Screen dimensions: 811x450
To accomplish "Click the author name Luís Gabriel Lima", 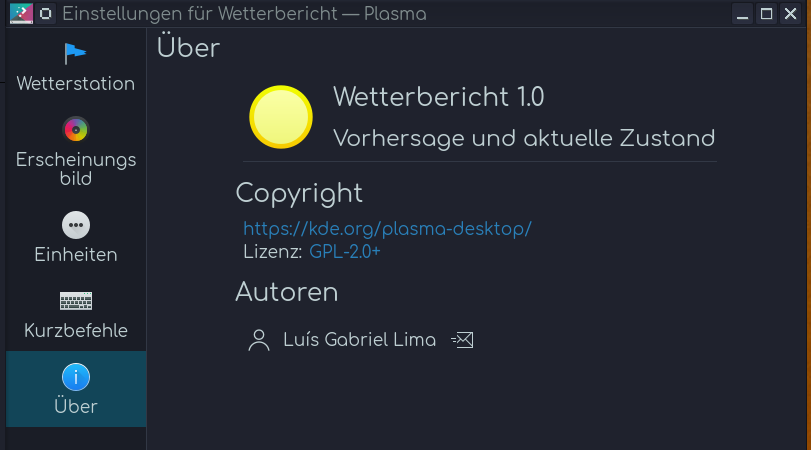I will tap(359, 340).
